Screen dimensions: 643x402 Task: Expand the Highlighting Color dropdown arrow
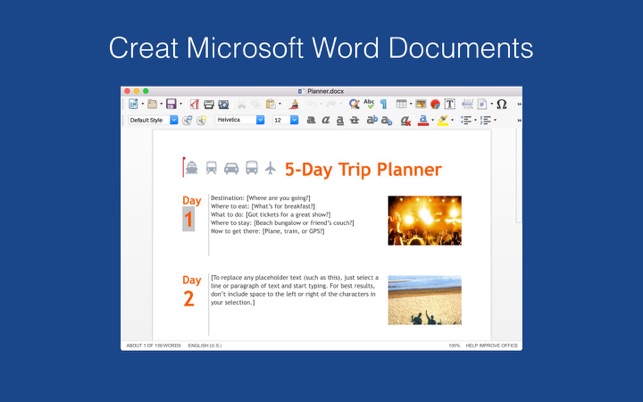pos(452,120)
